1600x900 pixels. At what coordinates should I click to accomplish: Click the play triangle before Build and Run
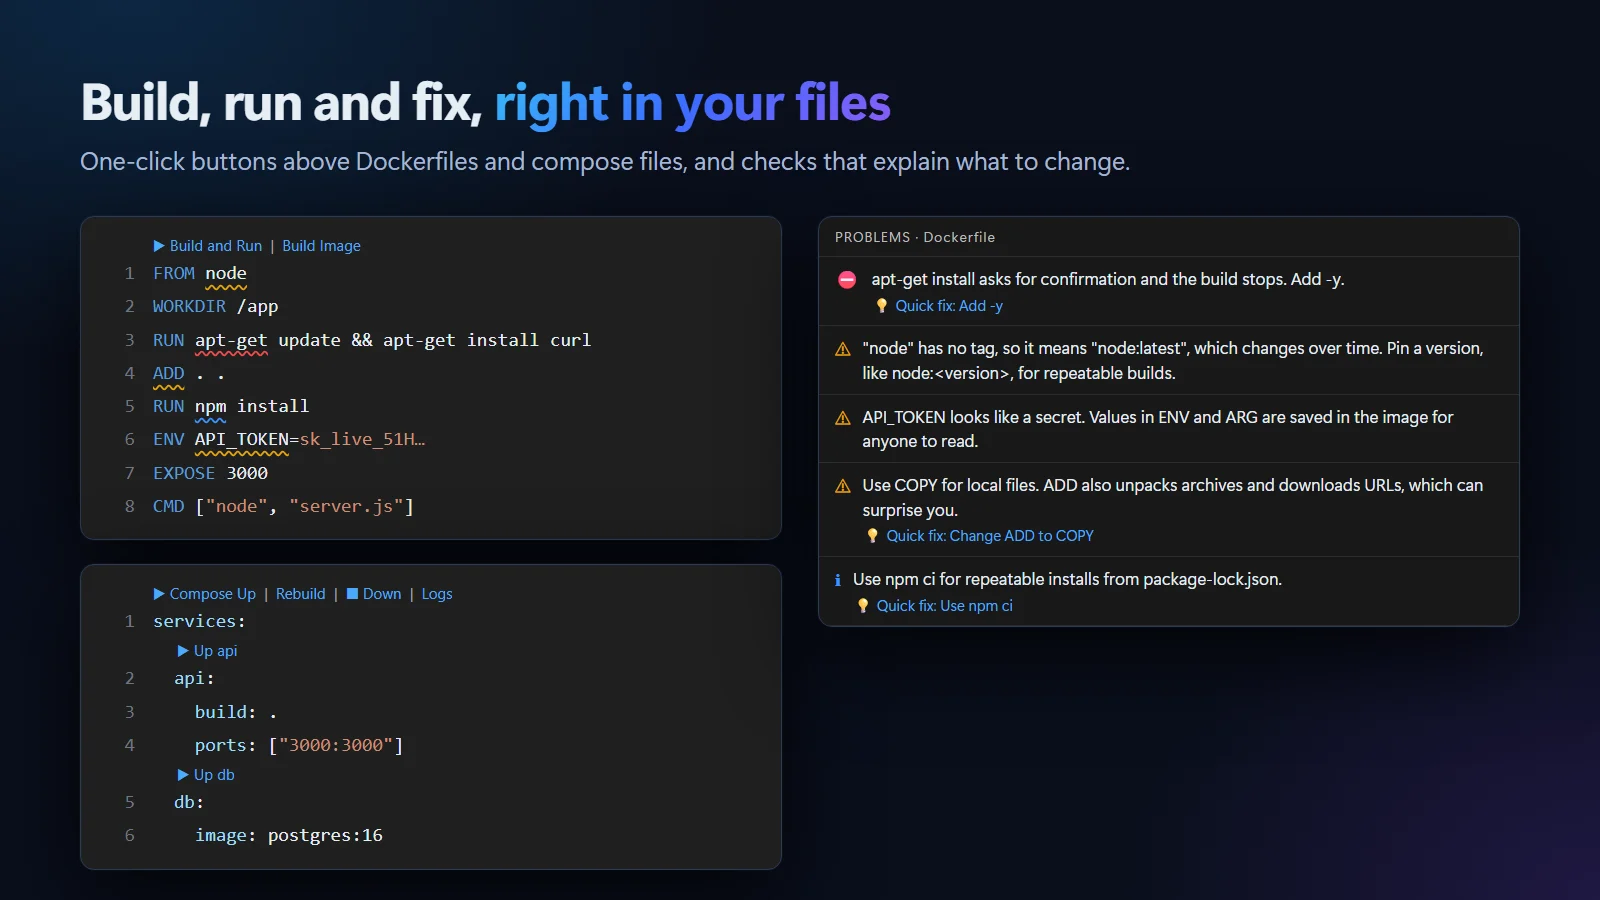click(159, 246)
